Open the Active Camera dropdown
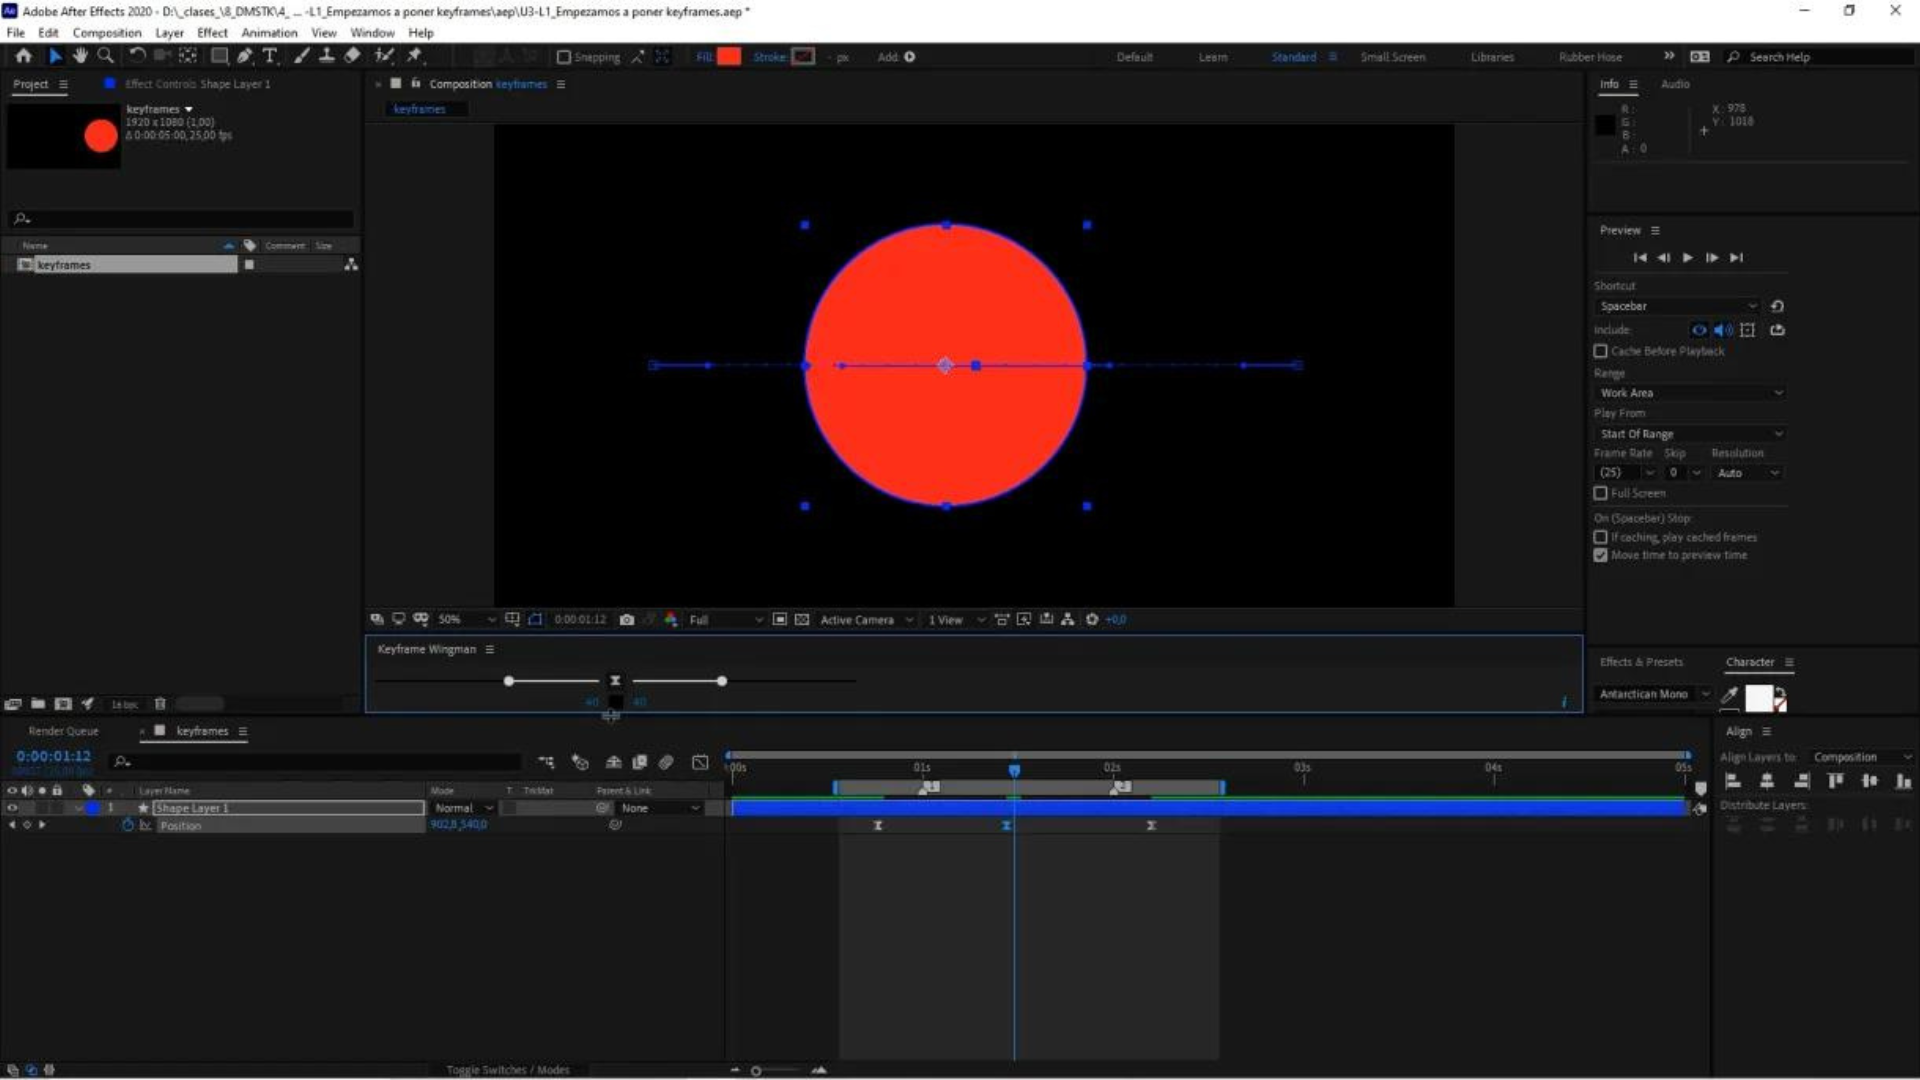The height and width of the screenshot is (1080, 1920). pyautogui.click(x=866, y=620)
